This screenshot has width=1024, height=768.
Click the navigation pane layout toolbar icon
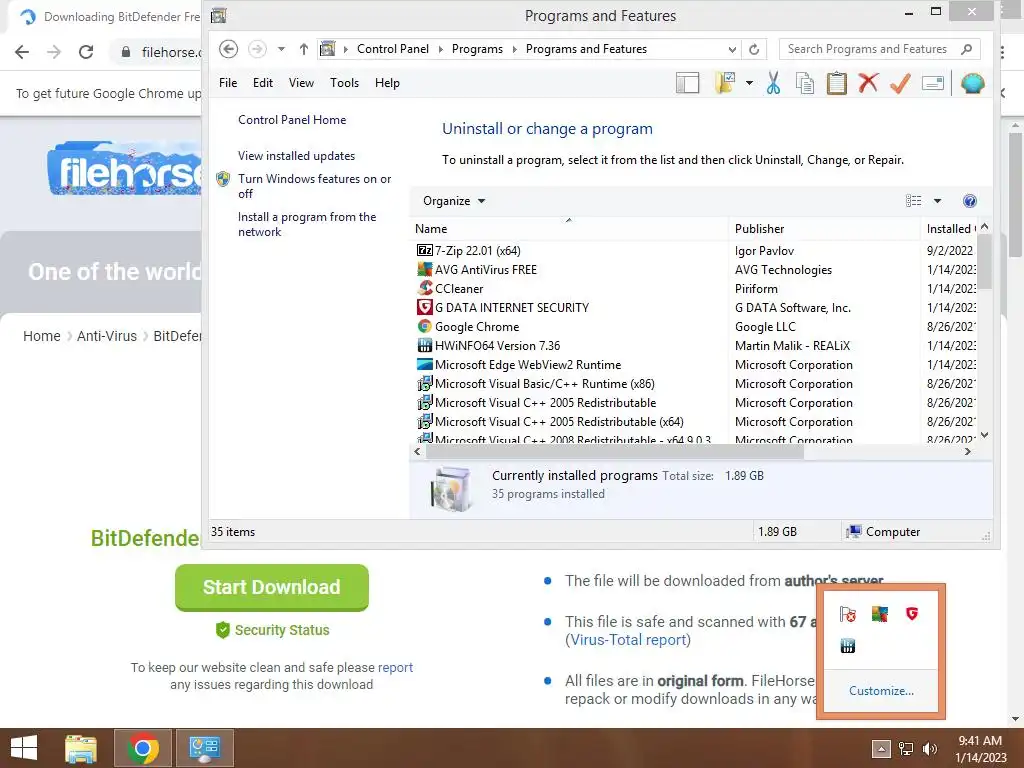coord(687,84)
